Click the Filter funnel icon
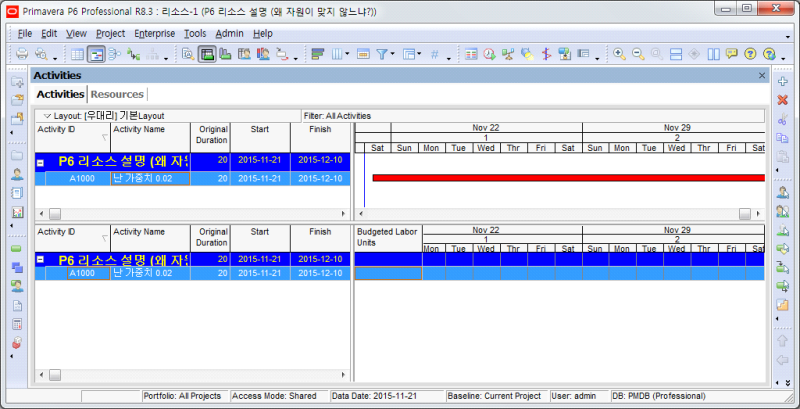 pyautogui.click(x=382, y=54)
